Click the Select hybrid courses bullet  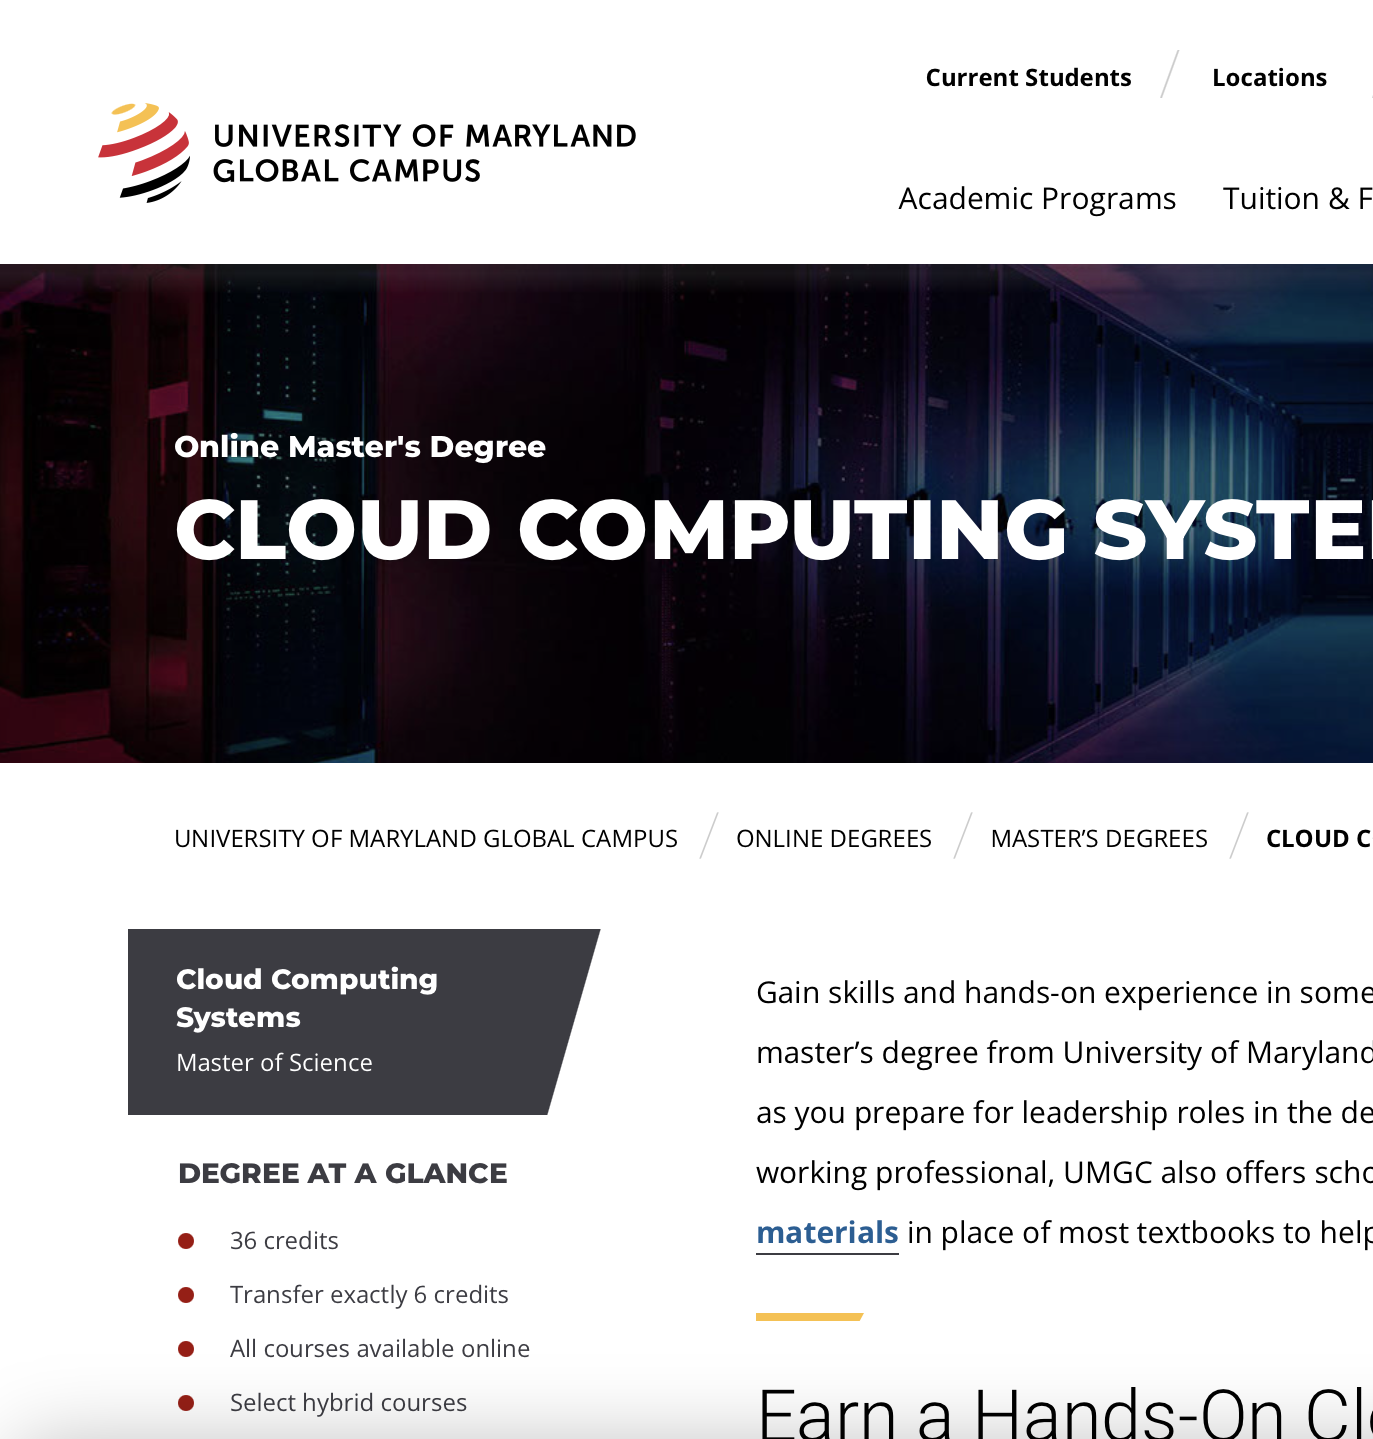[348, 1402]
